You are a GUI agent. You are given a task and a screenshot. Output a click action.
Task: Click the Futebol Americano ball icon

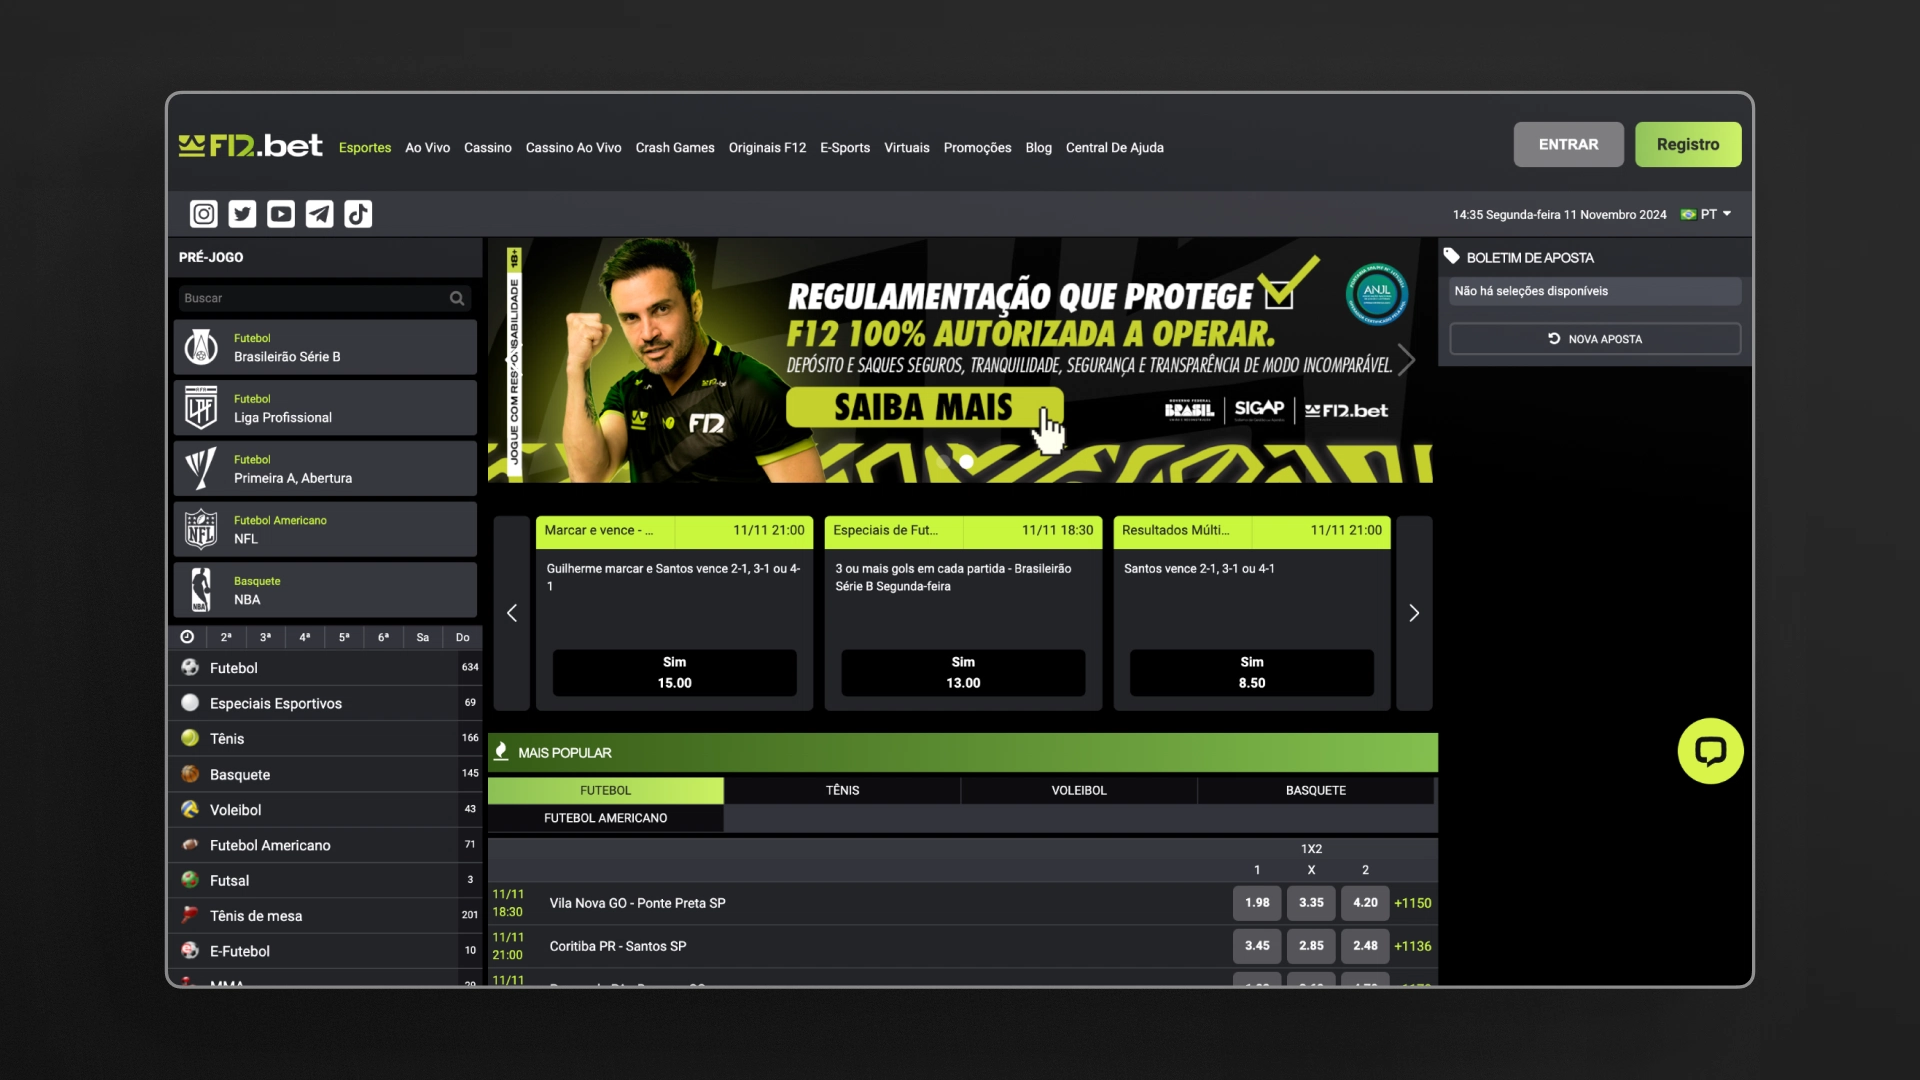[x=190, y=845]
